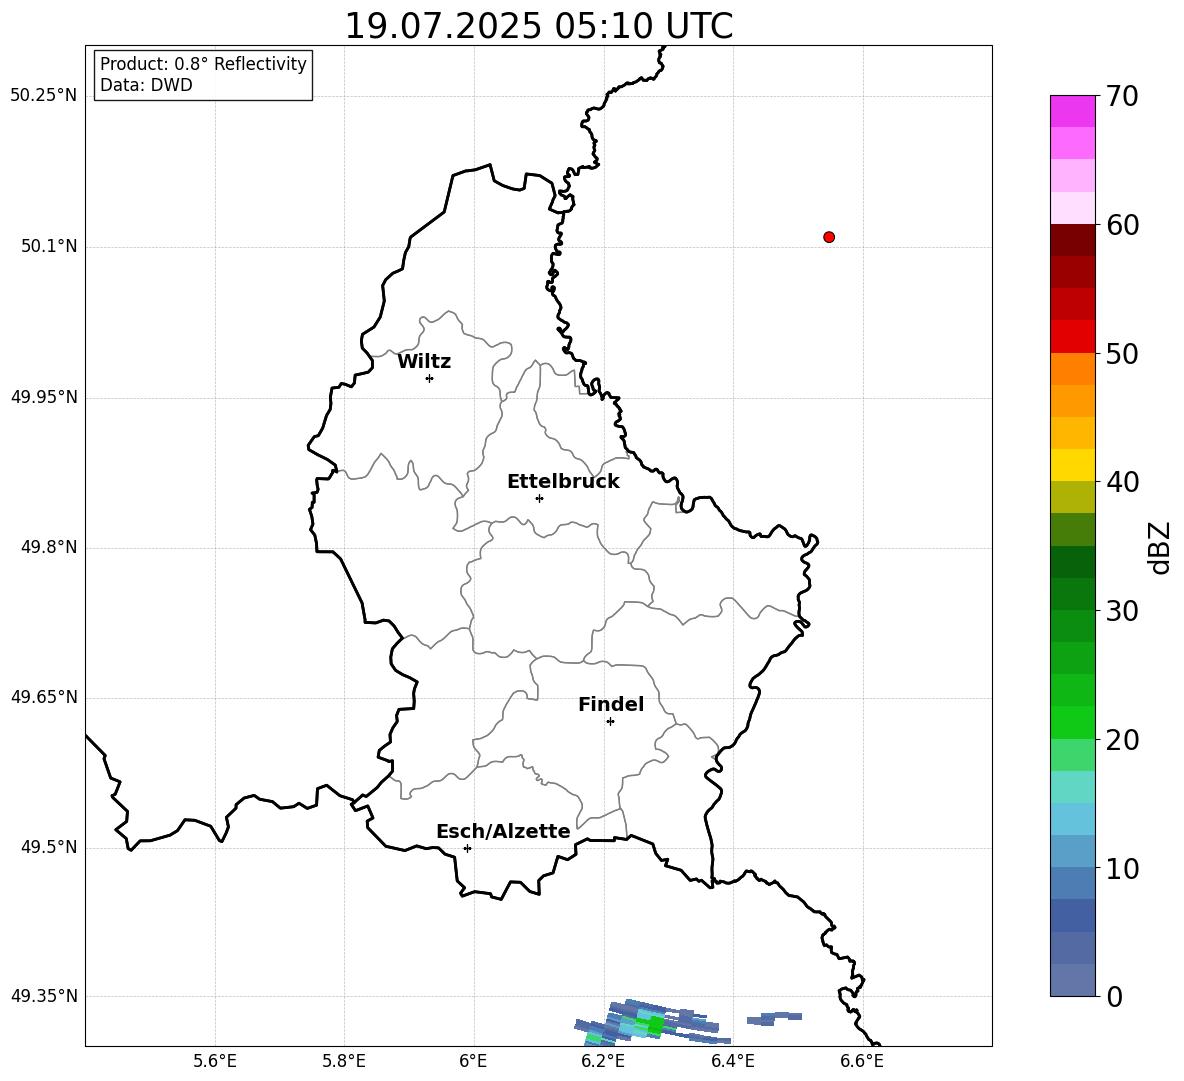This screenshot has height=1081, width=1184.
Task: Click the 49.95°N latitude label
Action: (x=44, y=396)
